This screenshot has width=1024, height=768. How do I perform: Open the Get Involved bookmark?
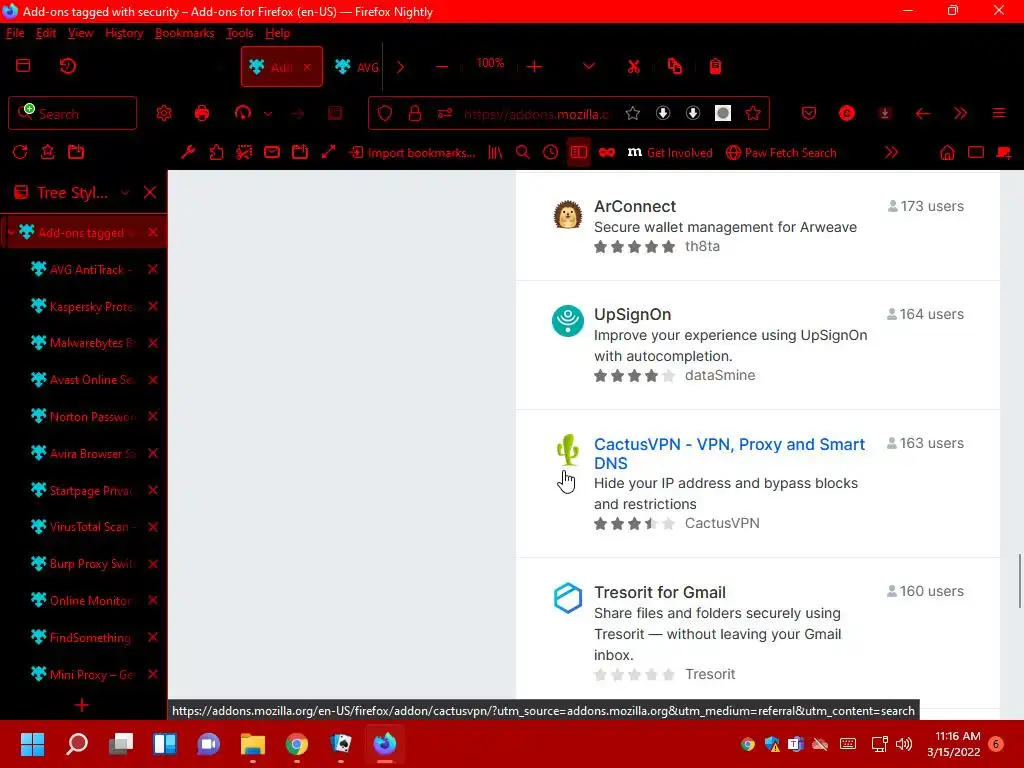[x=669, y=153]
